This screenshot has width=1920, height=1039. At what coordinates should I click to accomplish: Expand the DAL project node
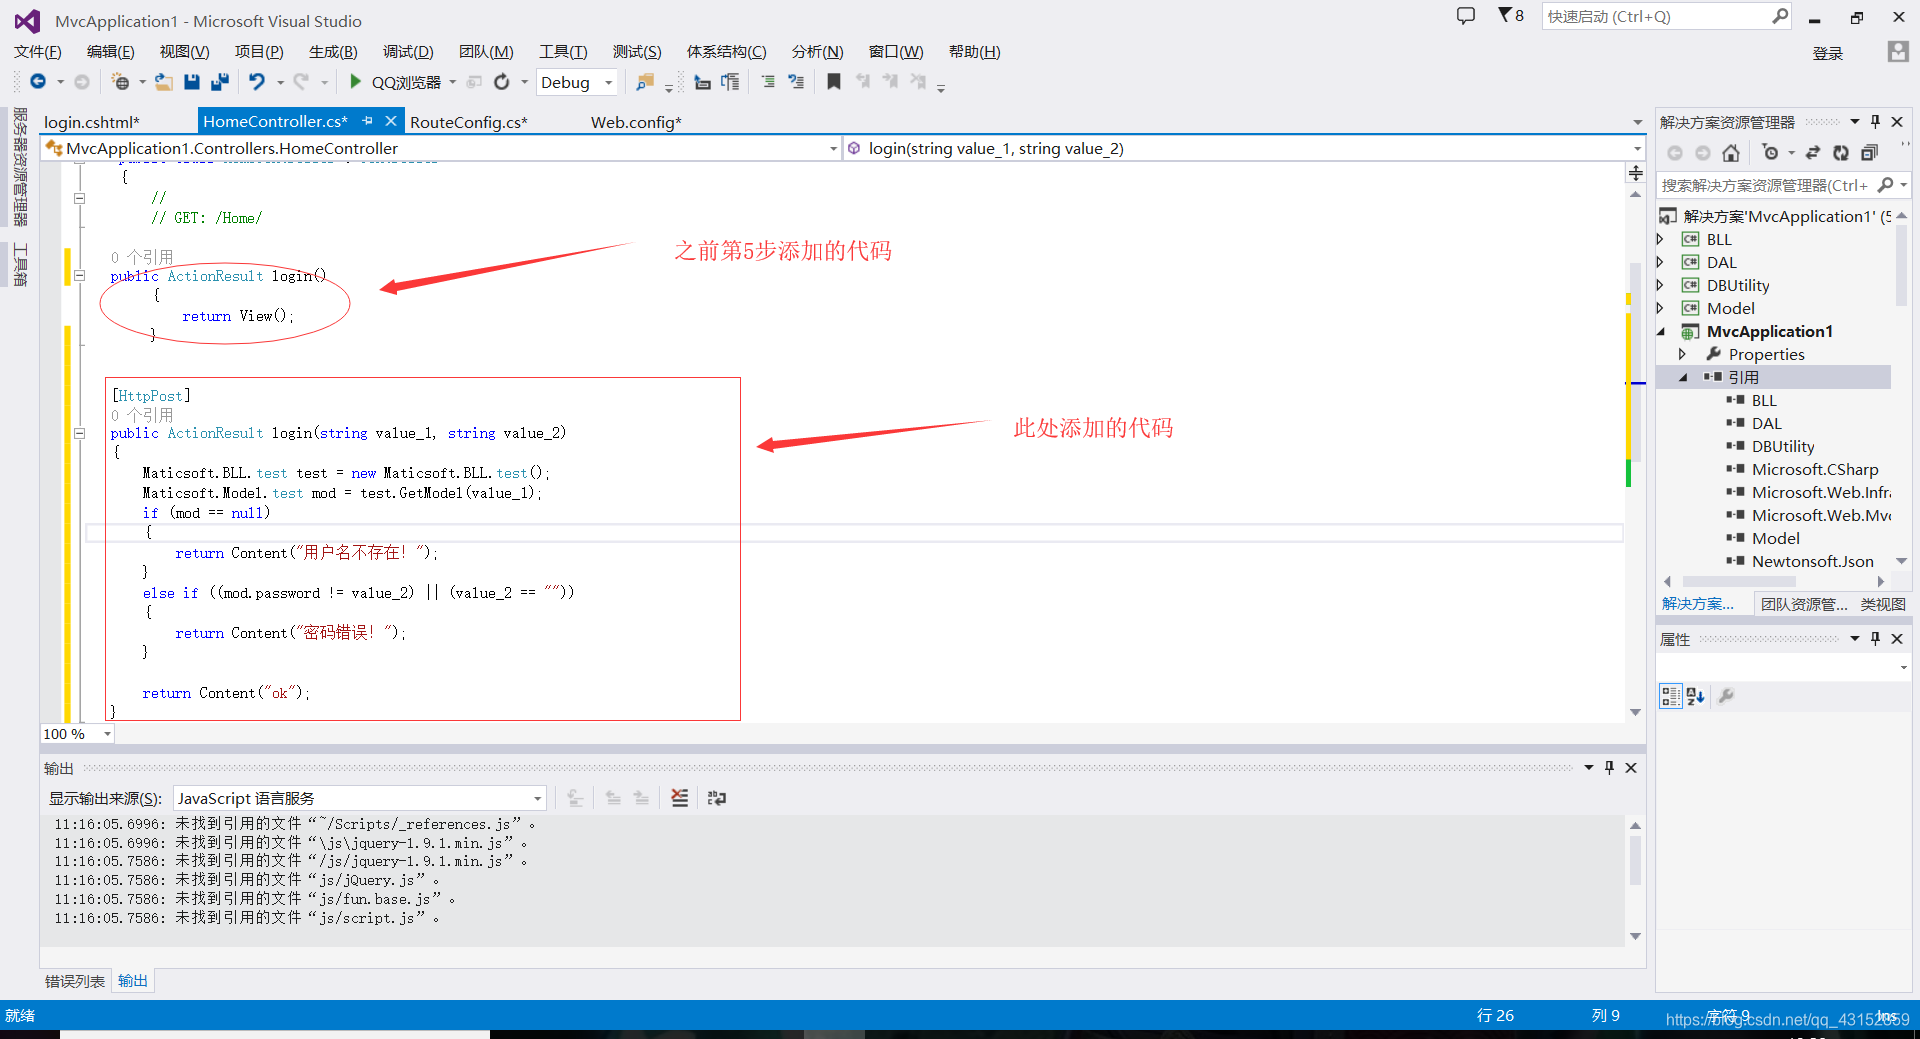[1661, 262]
